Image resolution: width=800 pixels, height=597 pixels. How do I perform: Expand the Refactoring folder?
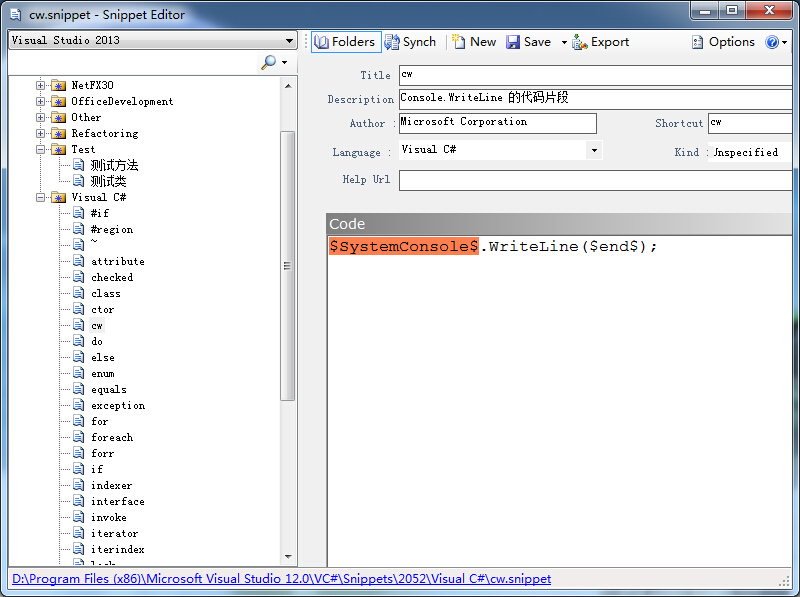click(40, 133)
